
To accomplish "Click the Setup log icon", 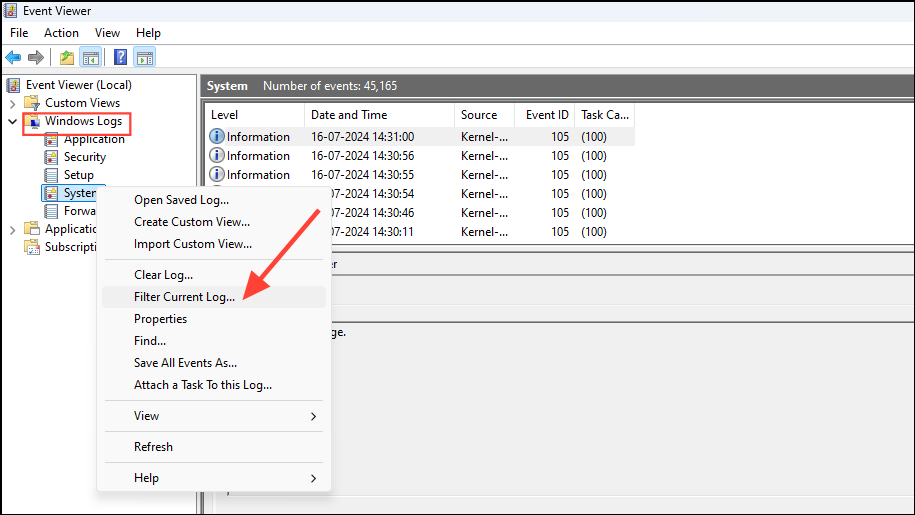I will click(51, 175).
